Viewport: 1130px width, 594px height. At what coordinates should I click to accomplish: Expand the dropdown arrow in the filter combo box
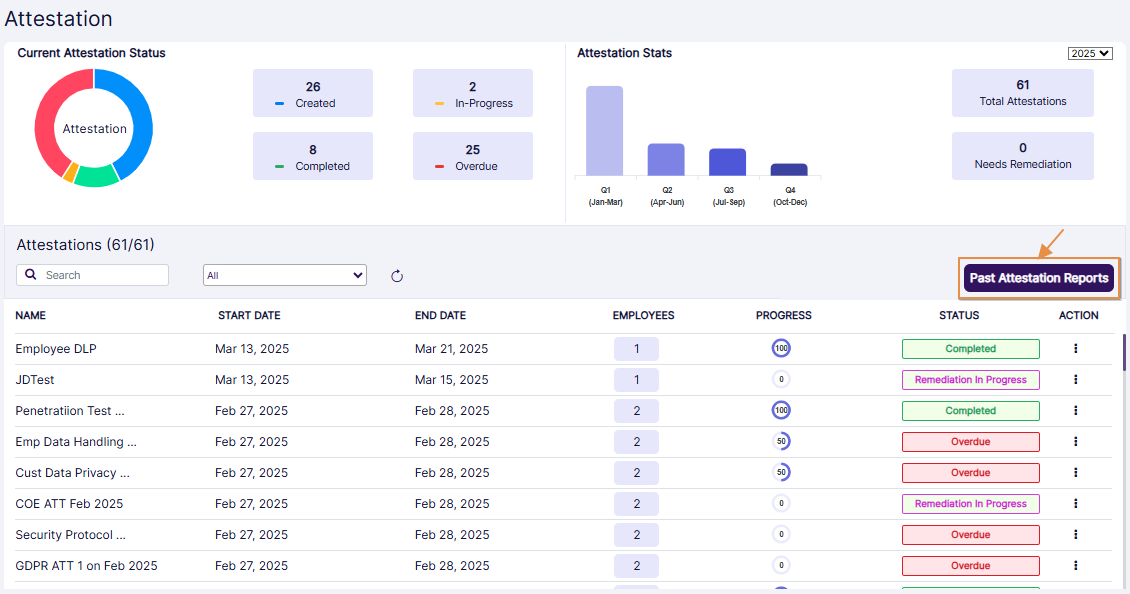[x=357, y=274]
